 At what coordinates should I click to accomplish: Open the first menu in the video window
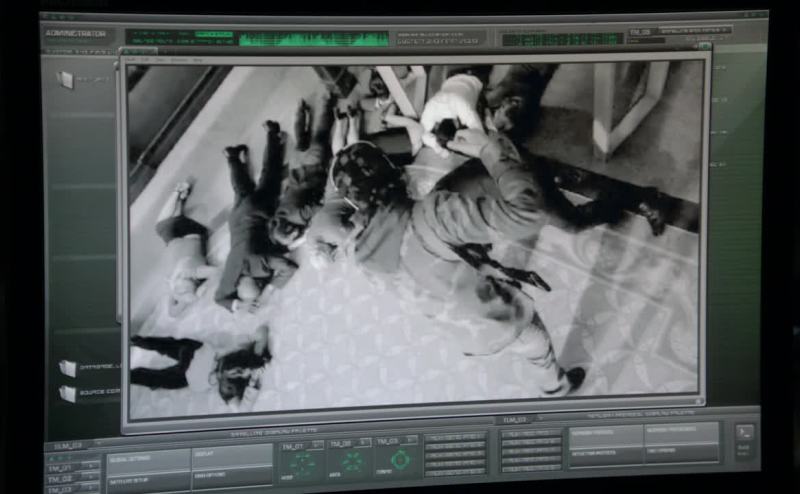coord(131,60)
